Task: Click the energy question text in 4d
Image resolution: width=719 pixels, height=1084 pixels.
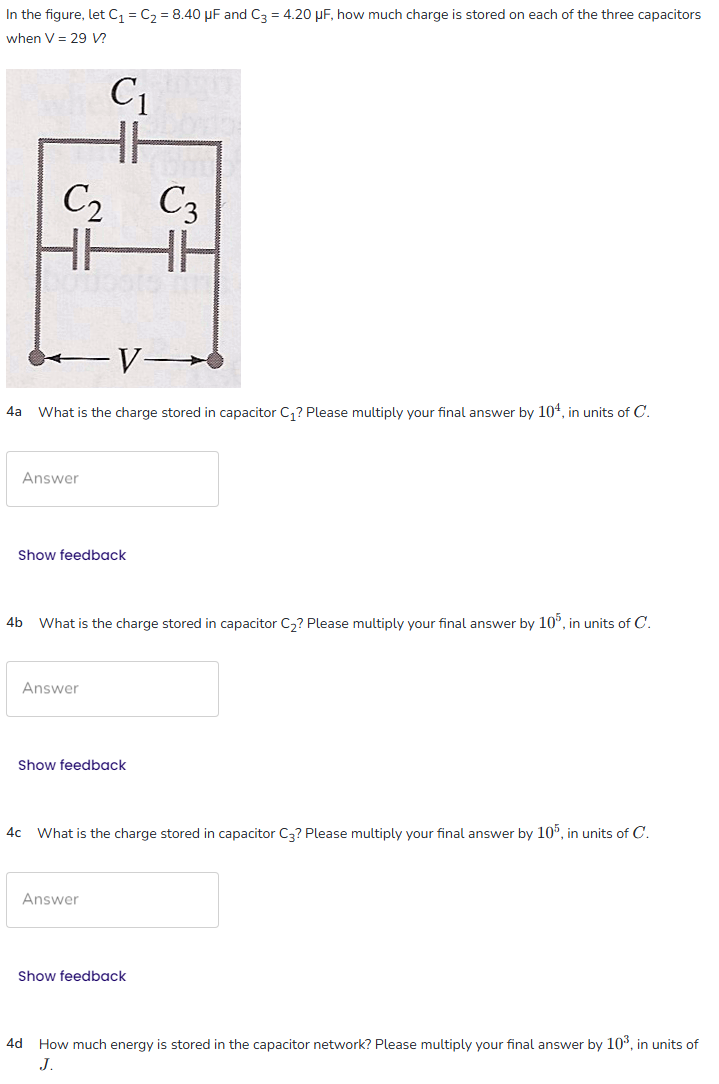Action: [x=370, y=1043]
